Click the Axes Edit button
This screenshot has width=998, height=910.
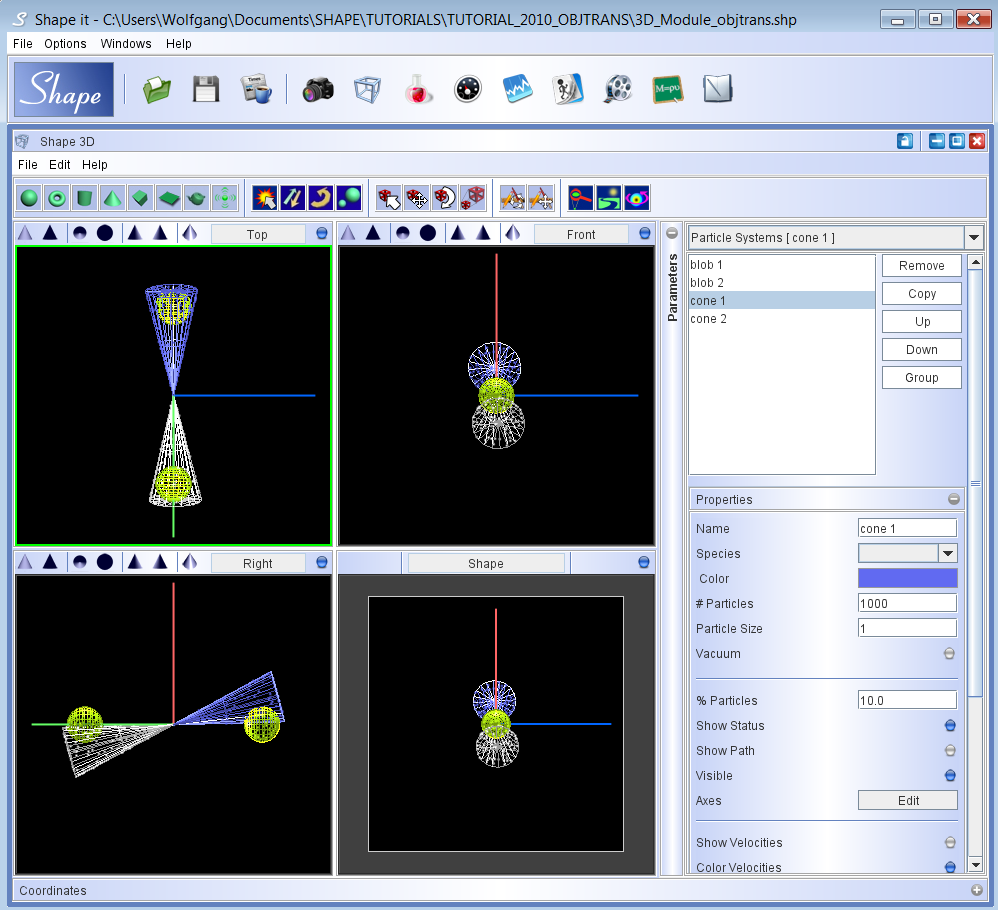point(908,801)
